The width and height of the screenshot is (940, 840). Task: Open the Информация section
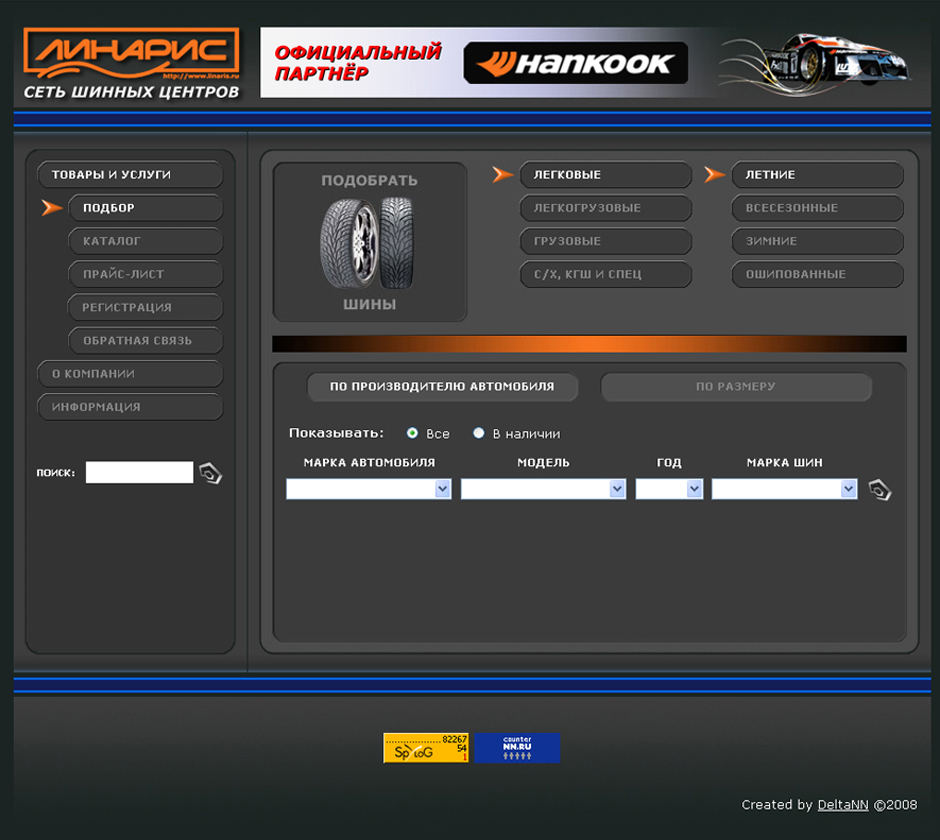coord(130,407)
